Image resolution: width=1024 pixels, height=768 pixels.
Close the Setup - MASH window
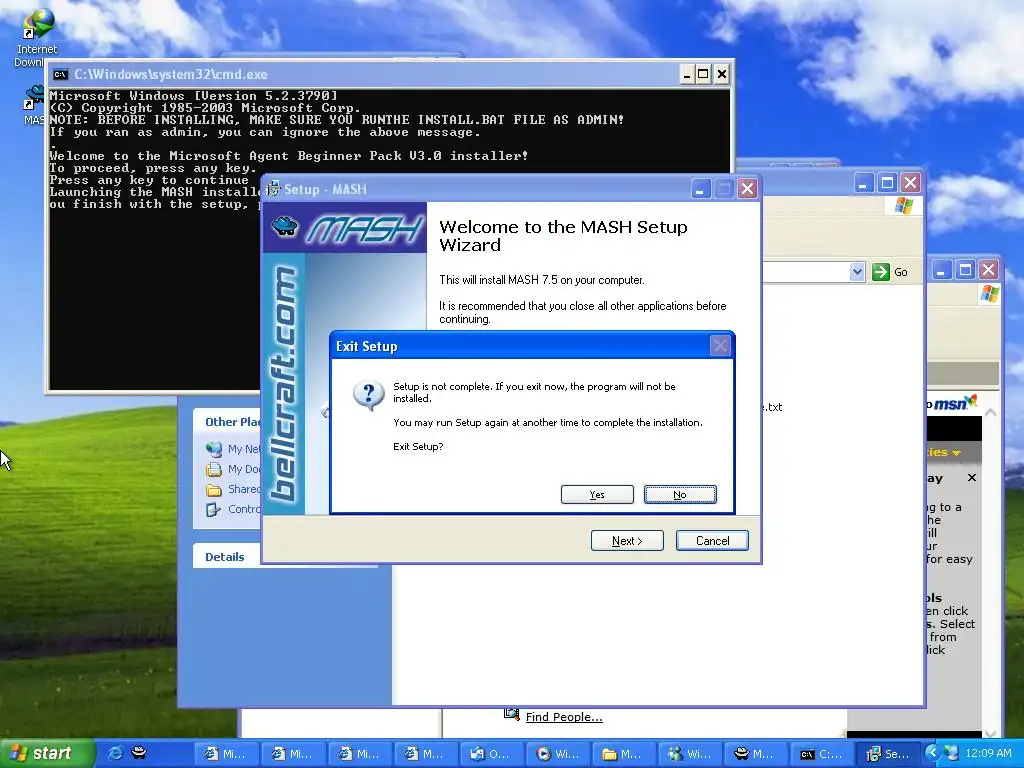pyautogui.click(x=747, y=189)
